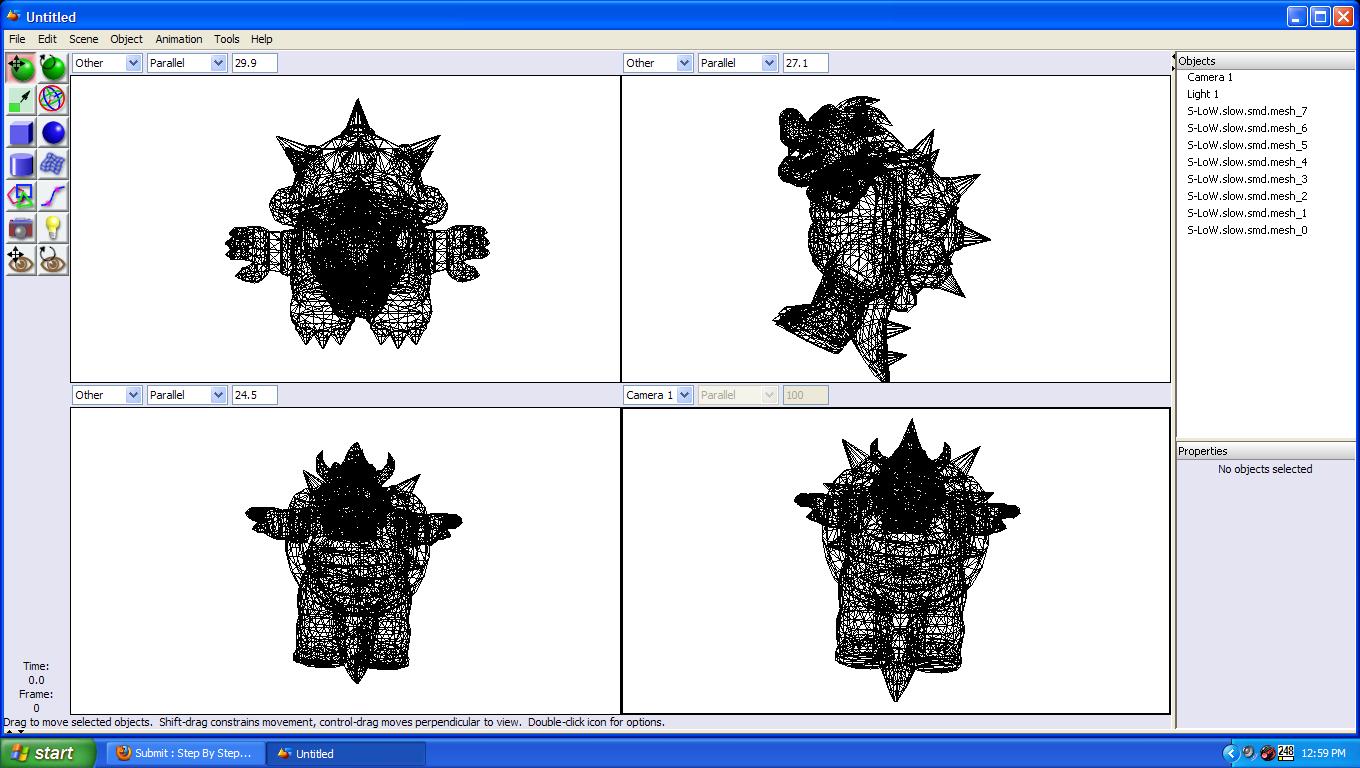The width and height of the screenshot is (1360, 768).
Task: Click the 'No objects selected' text
Action: [x=1265, y=469]
